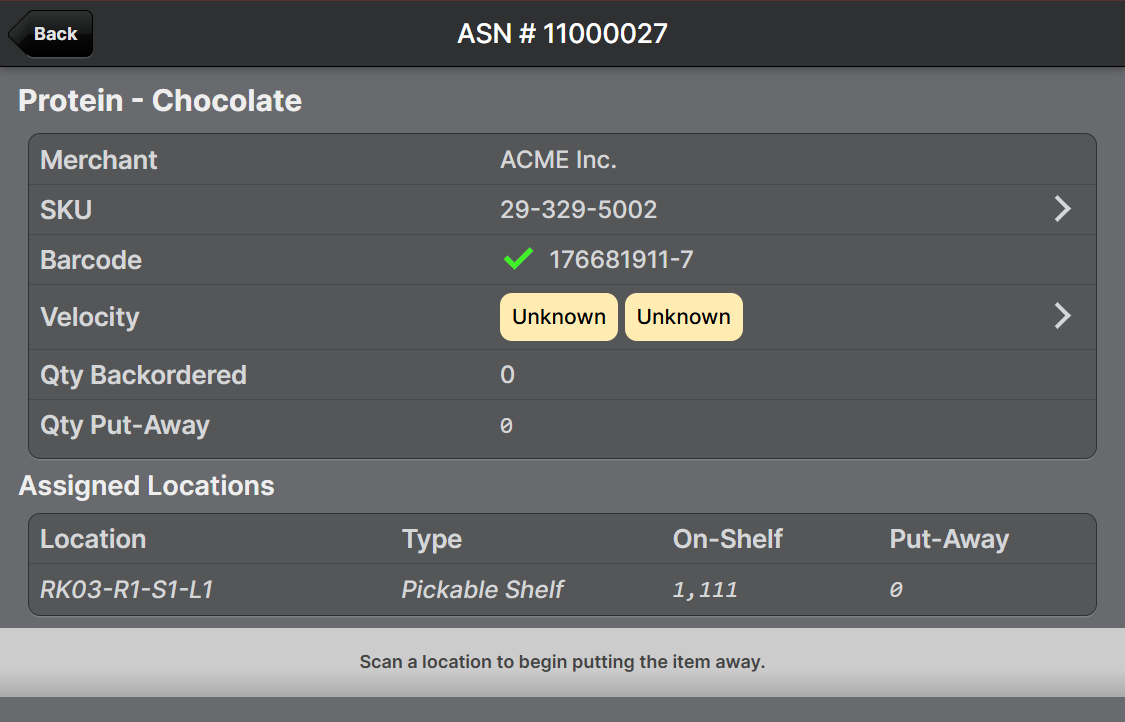
Task: Select the first Unknown velocity badge
Action: click(x=558, y=317)
